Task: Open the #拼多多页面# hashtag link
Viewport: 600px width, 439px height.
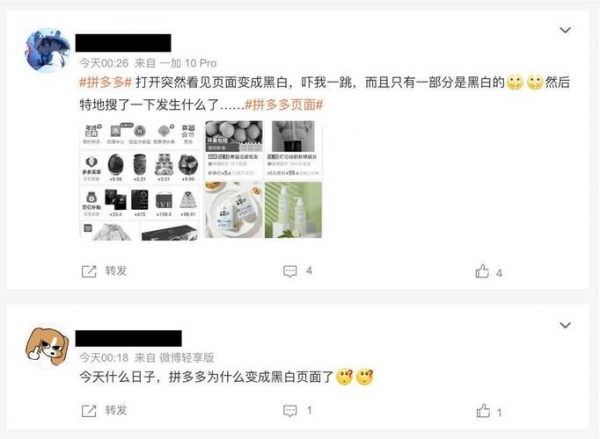Action: 284,104
